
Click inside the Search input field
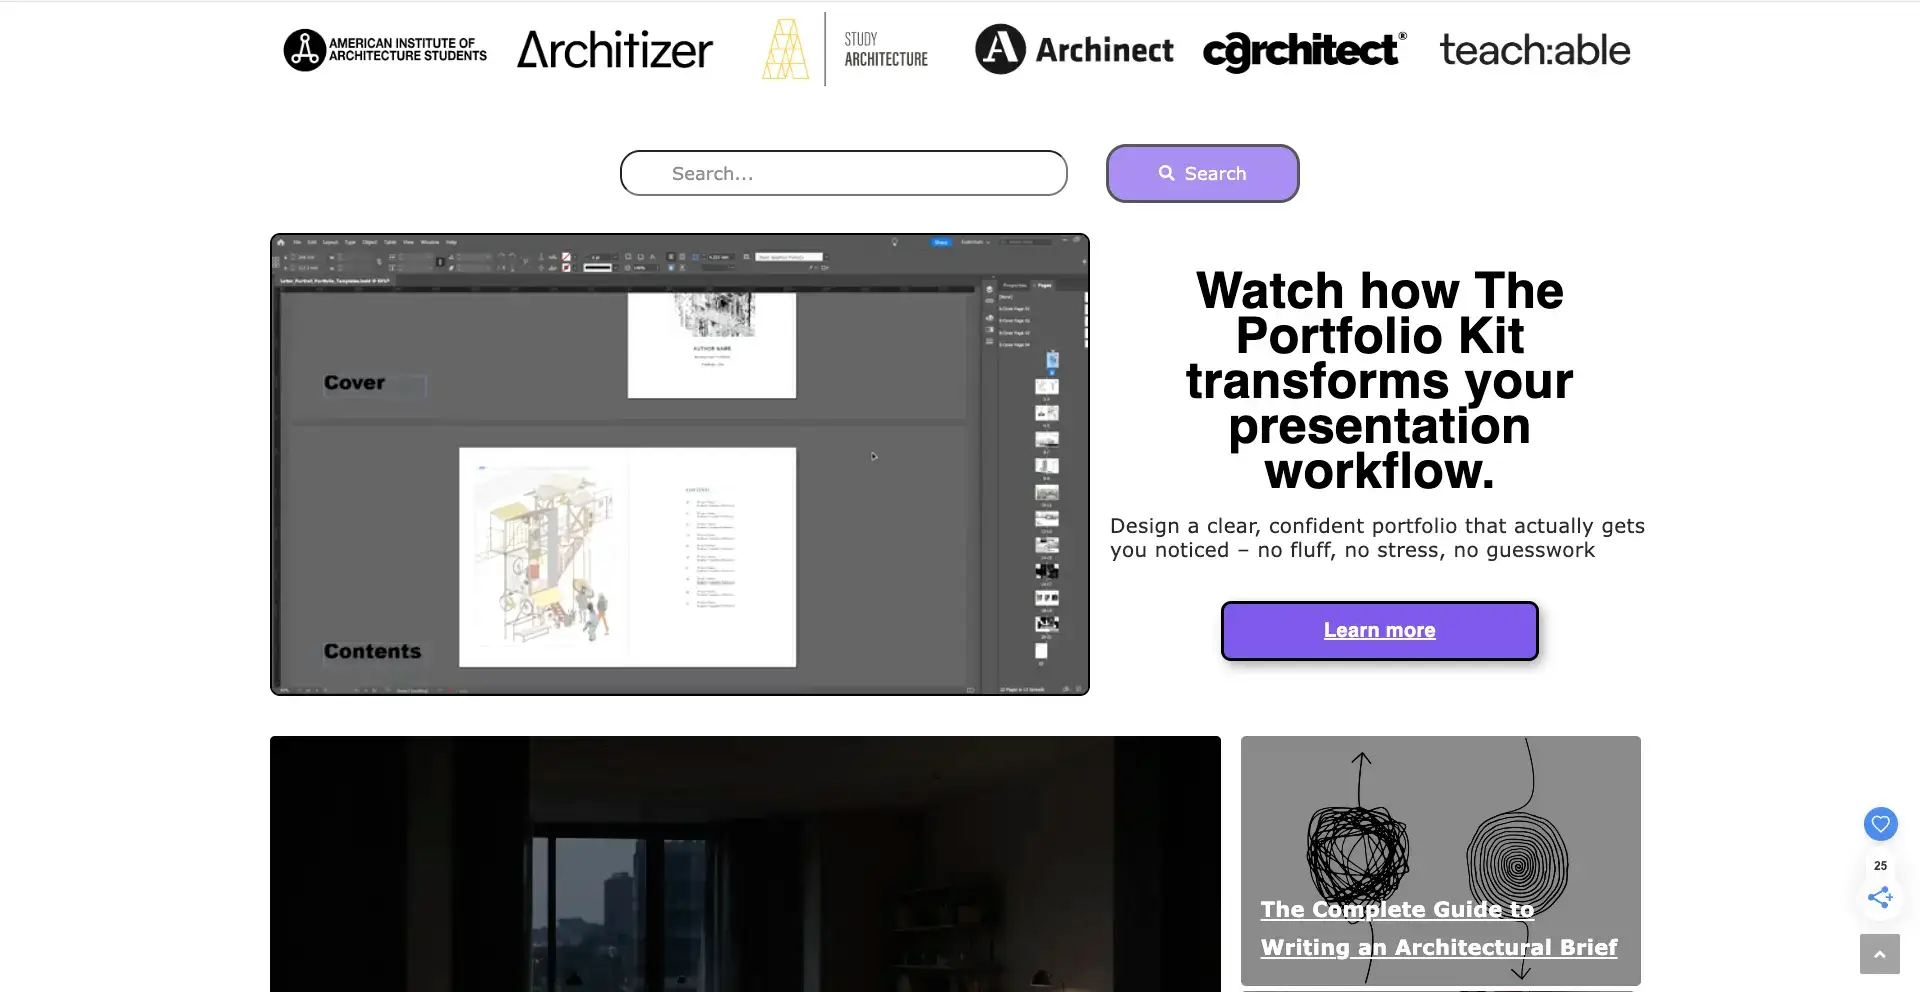point(843,173)
